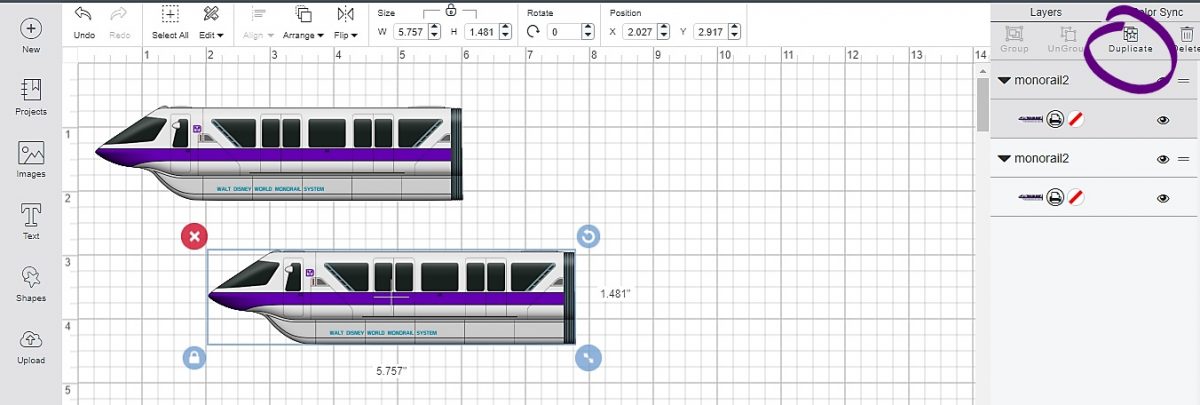Select the Text tool

point(31,215)
